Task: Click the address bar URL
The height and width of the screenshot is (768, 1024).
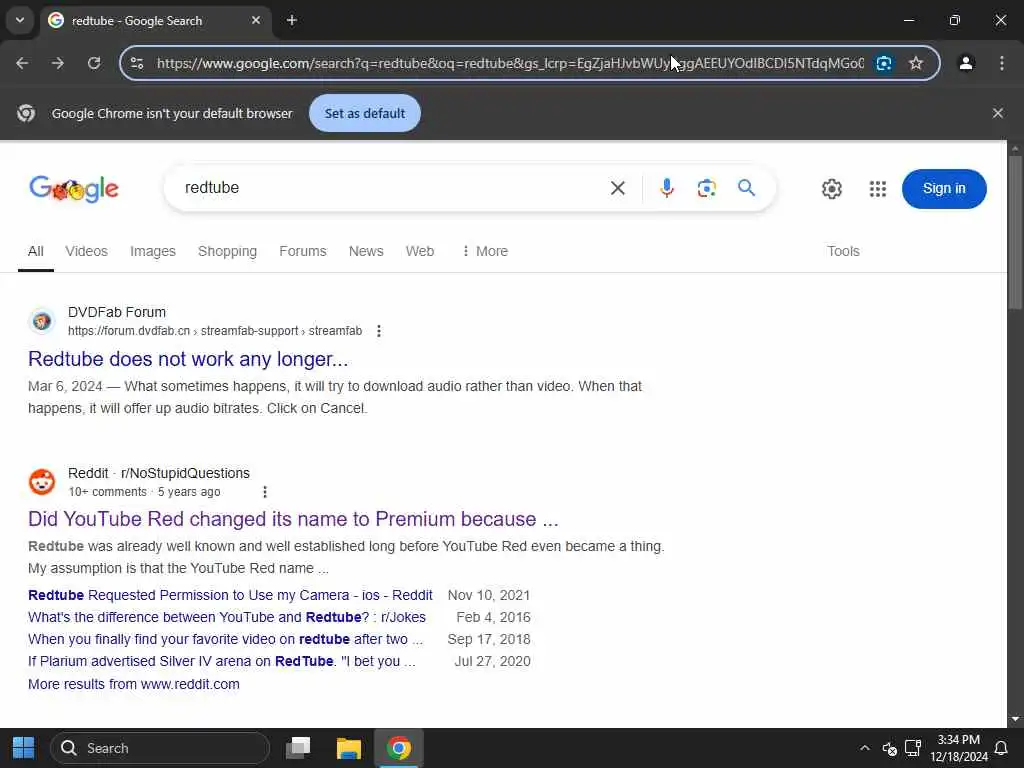Action: [509, 63]
